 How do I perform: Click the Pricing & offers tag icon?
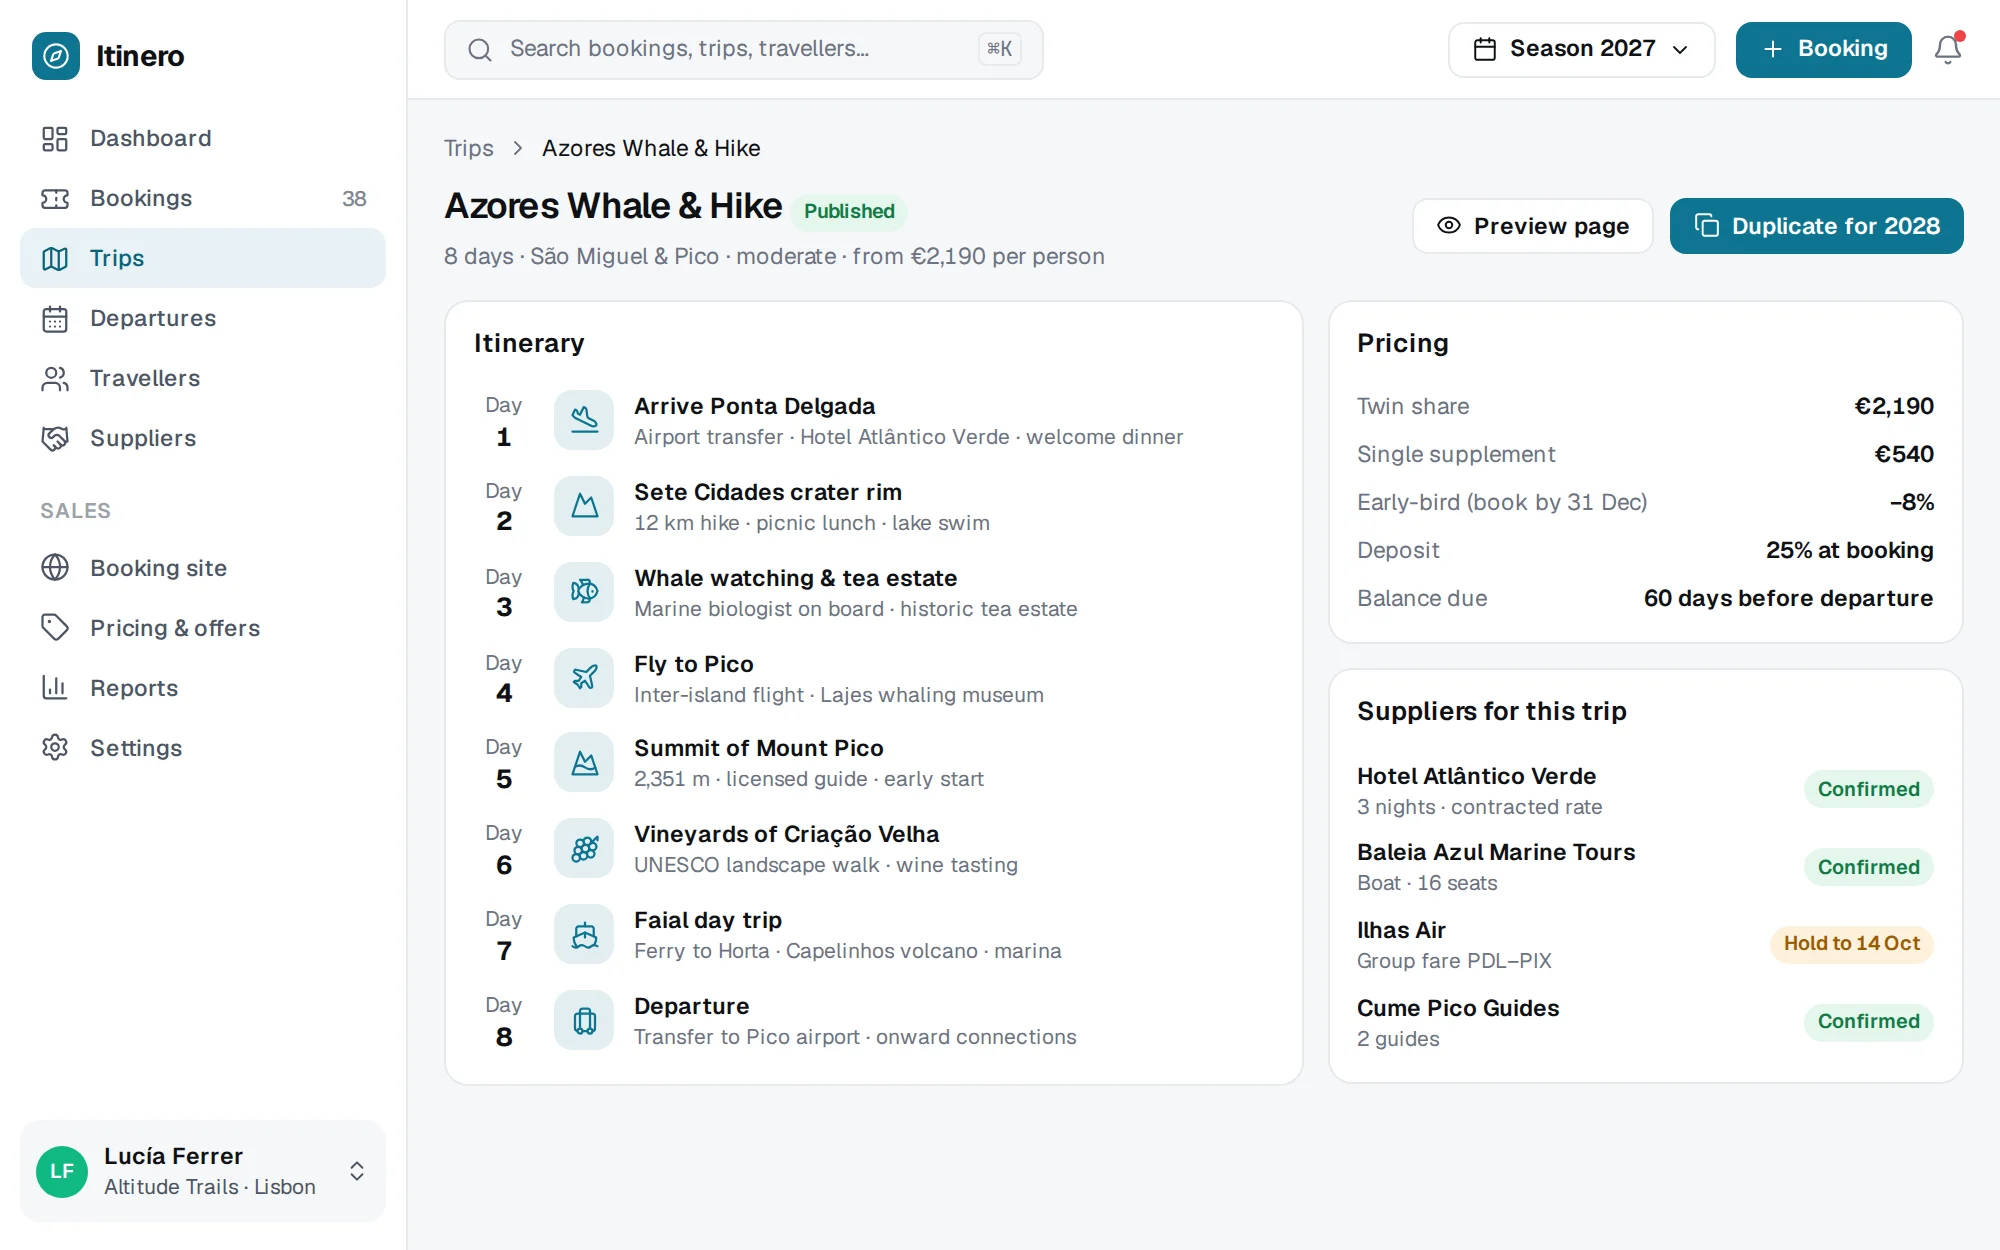[55, 628]
